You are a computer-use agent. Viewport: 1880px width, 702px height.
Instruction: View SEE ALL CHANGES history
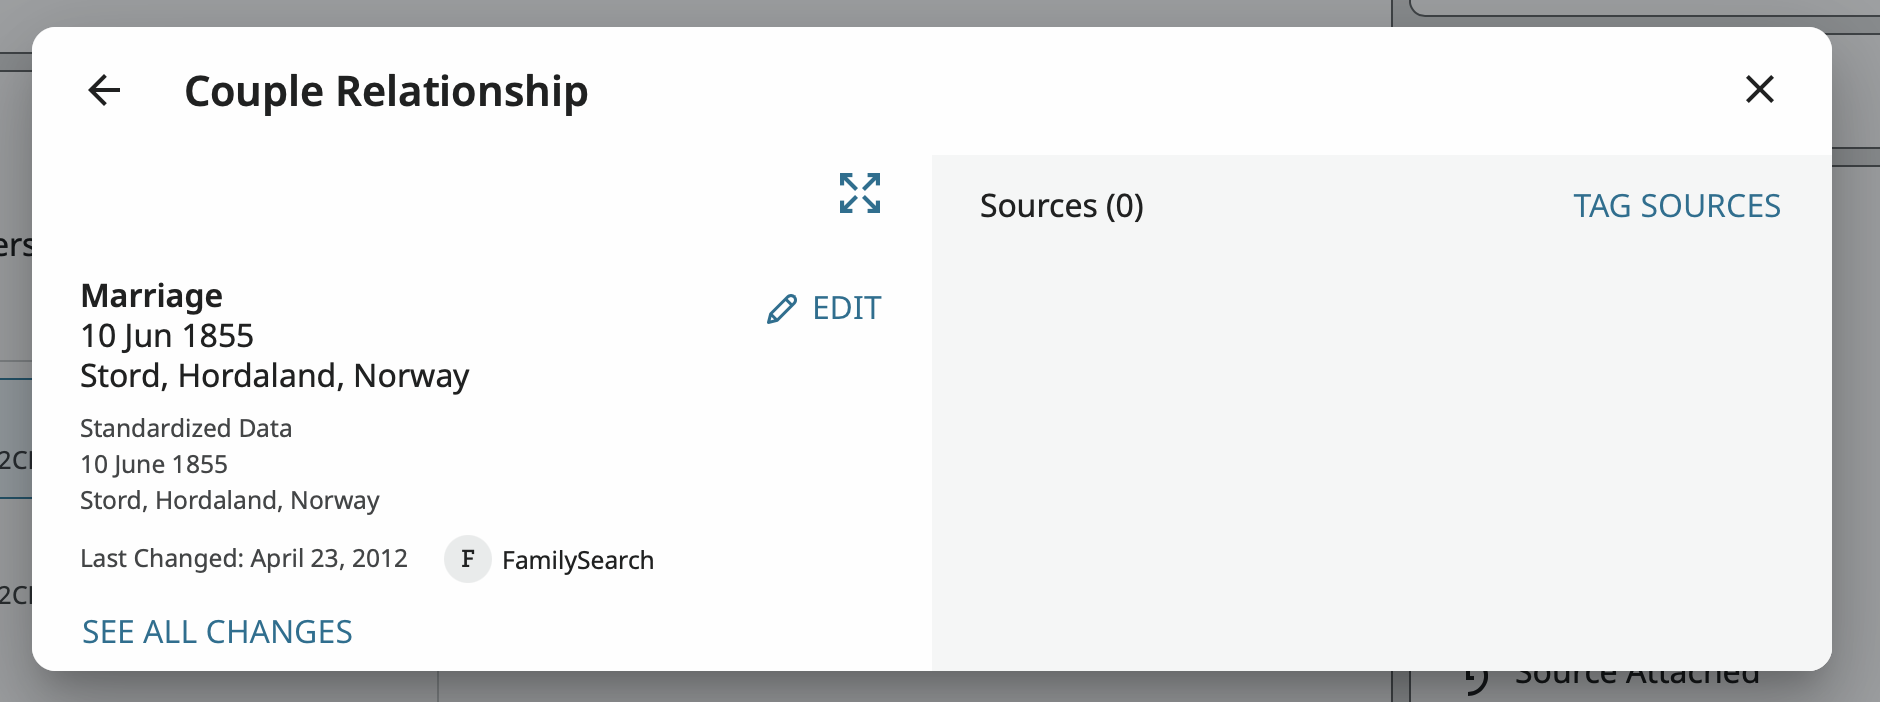[217, 632]
